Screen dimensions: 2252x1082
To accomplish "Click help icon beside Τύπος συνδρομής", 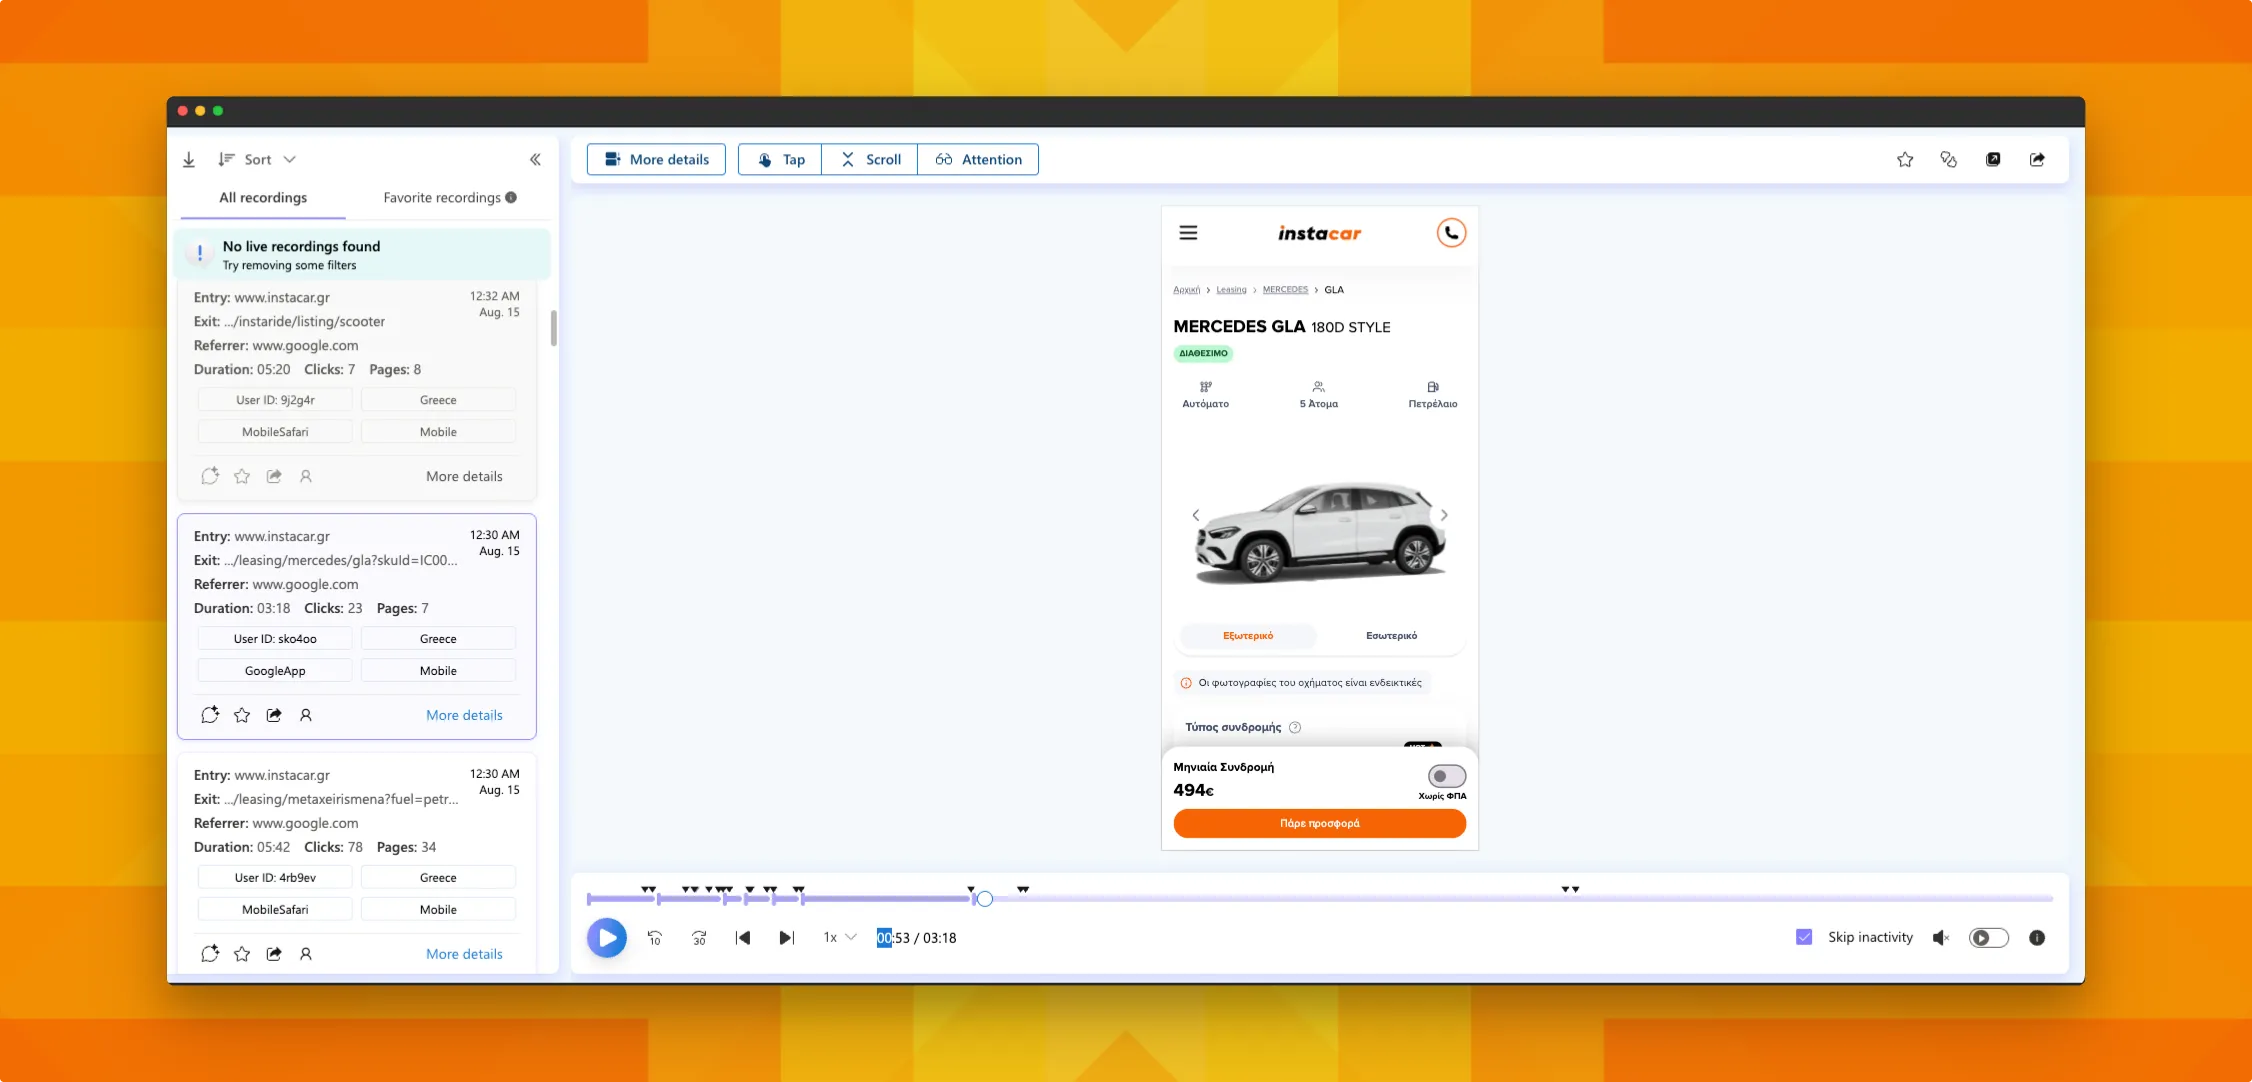I will 1295,728.
